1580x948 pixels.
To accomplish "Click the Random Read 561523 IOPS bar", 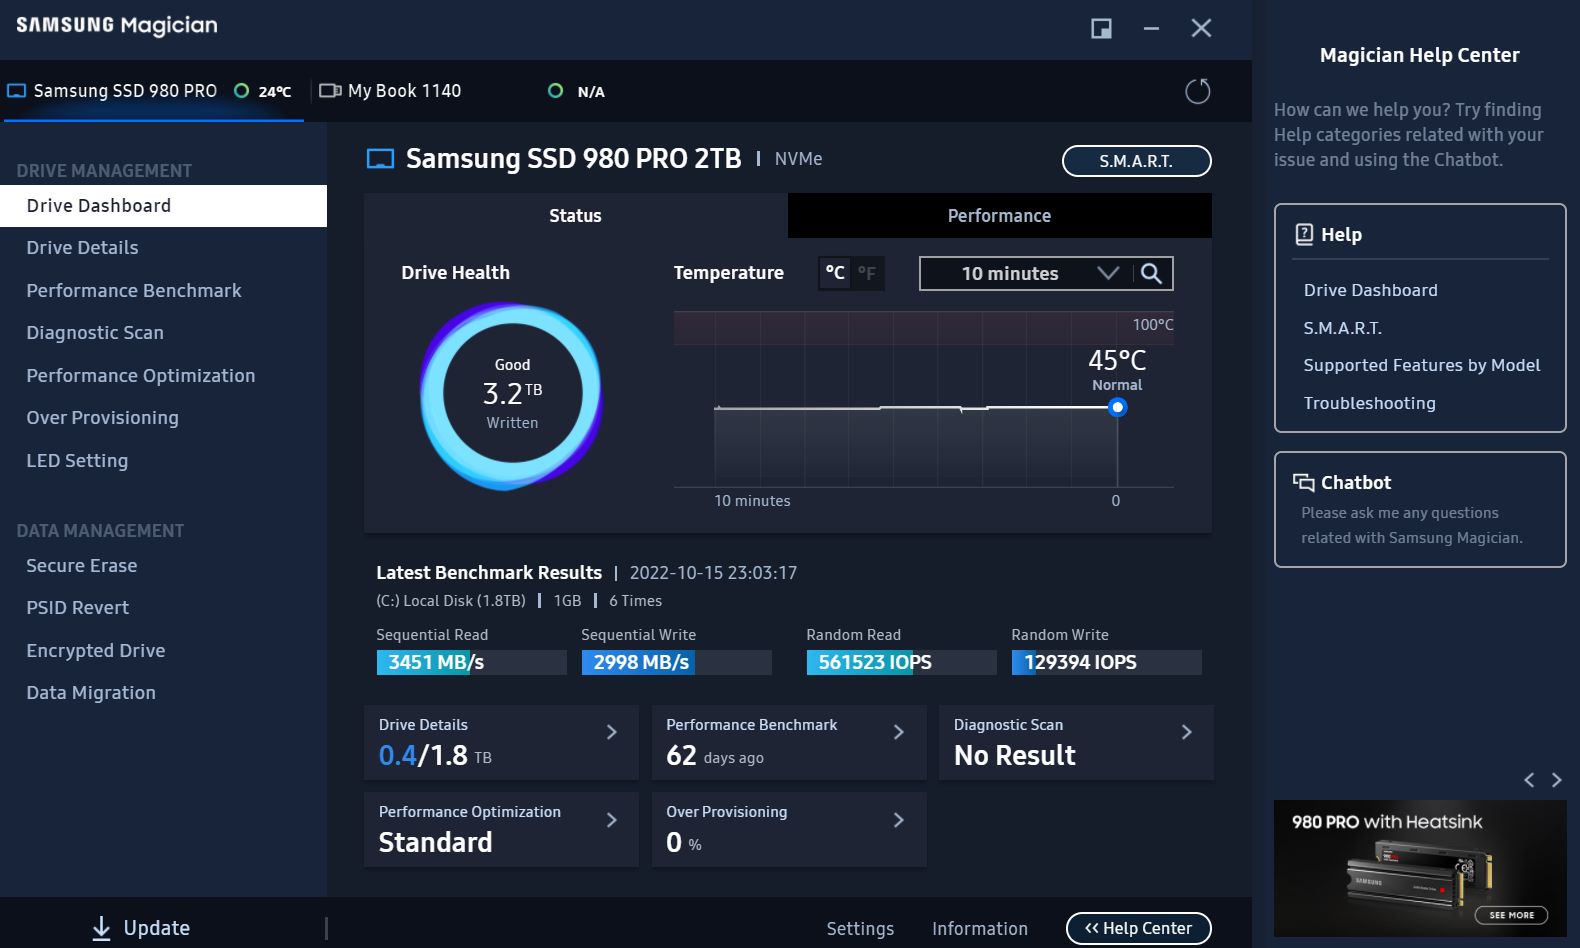I will click(x=901, y=662).
